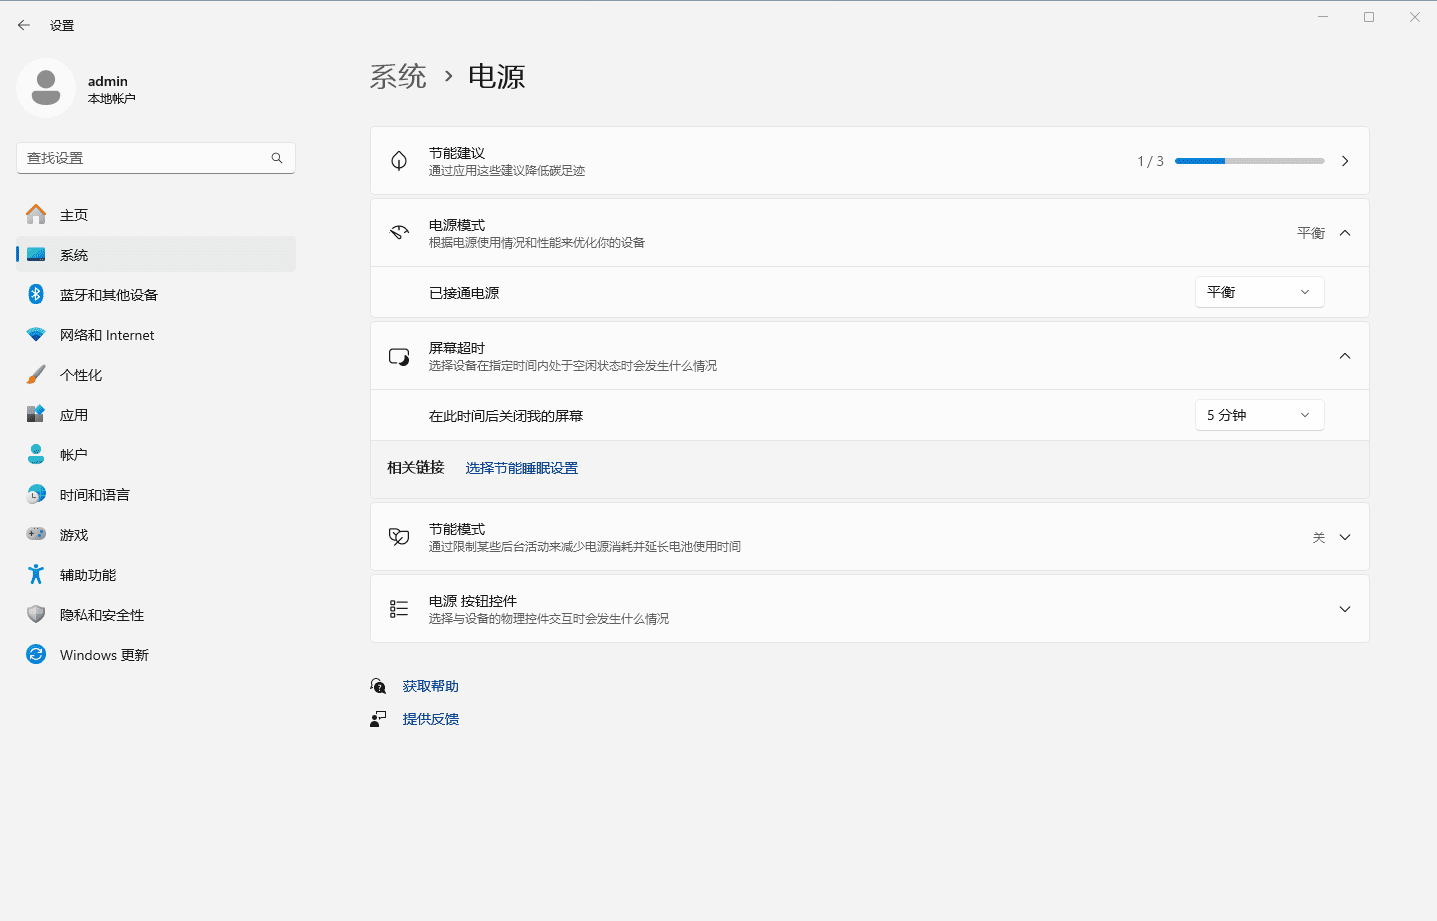Screen dimensions: 1437x921
Task: Click the privacy shield icon
Action: 36,614
